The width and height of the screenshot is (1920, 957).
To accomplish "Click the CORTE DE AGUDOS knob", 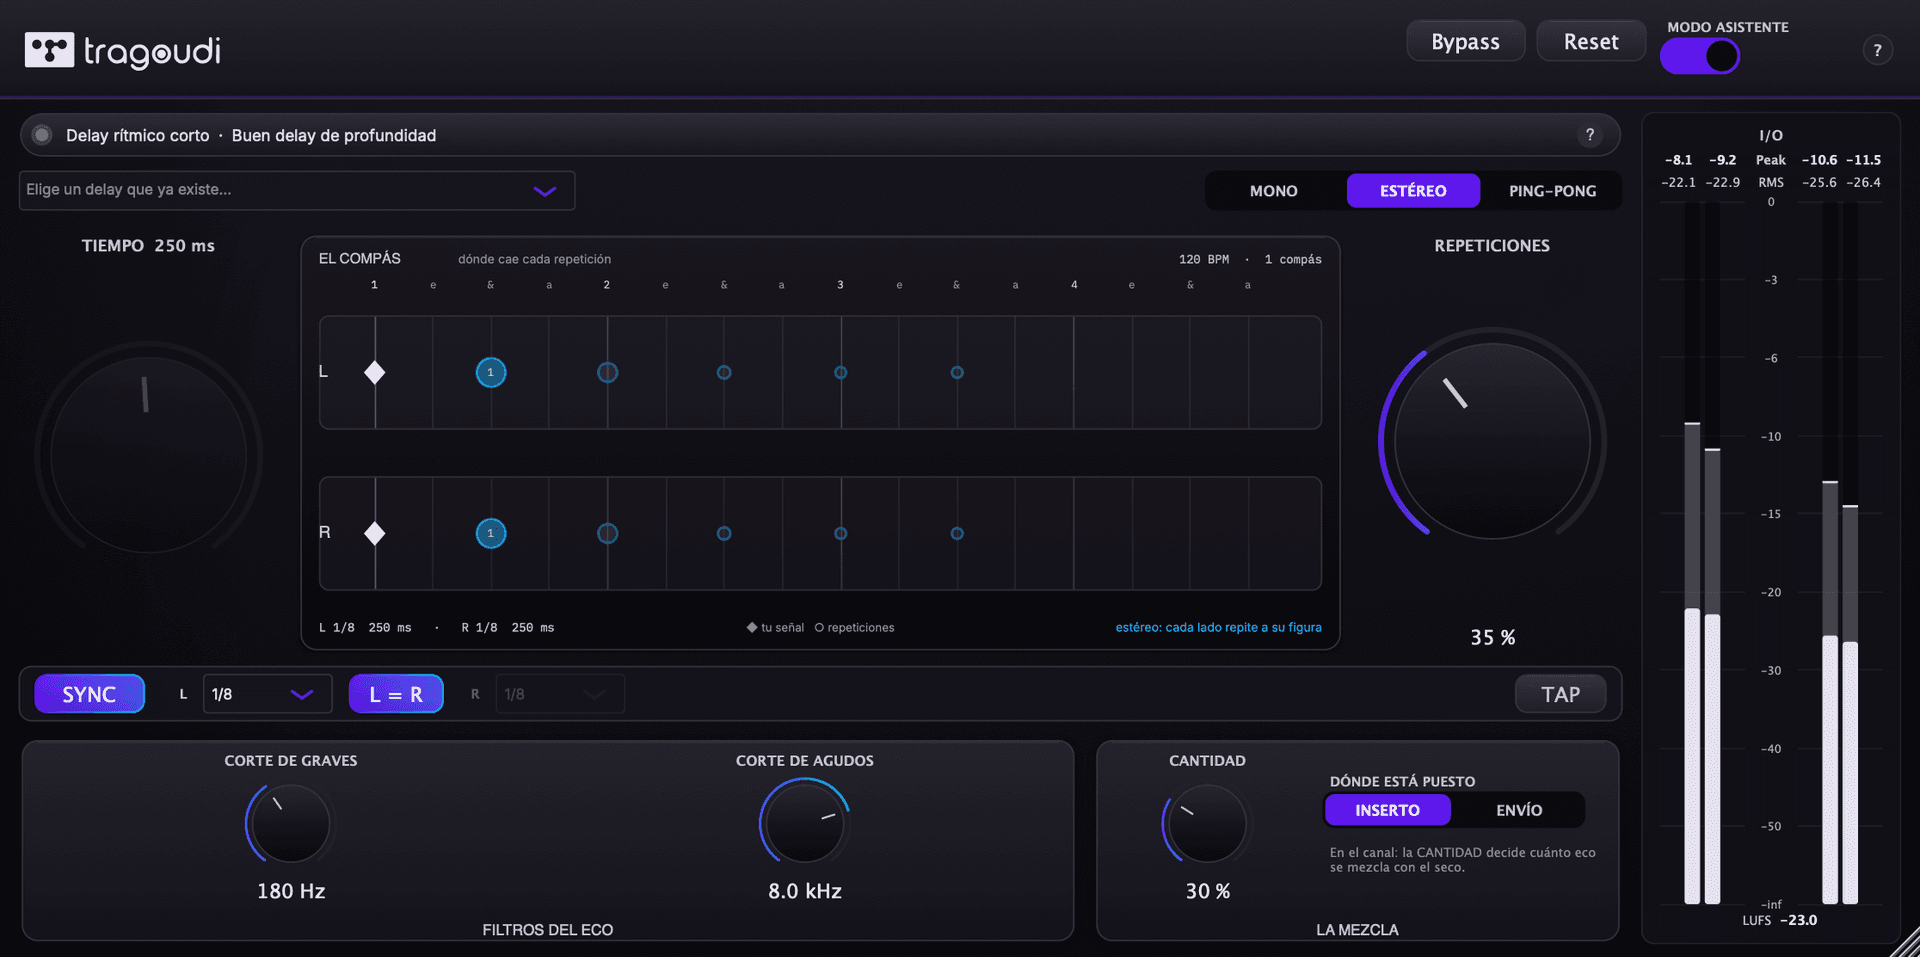I will 804,823.
